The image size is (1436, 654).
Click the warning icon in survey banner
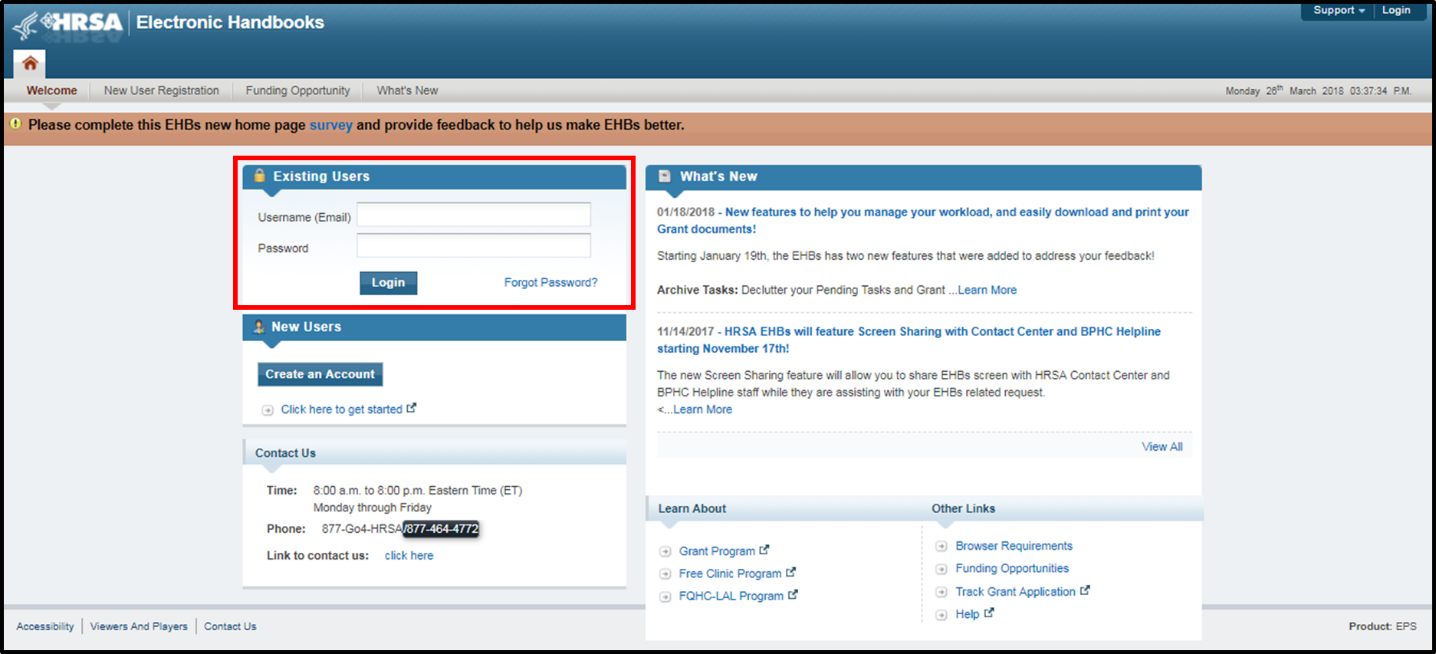pos(15,124)
